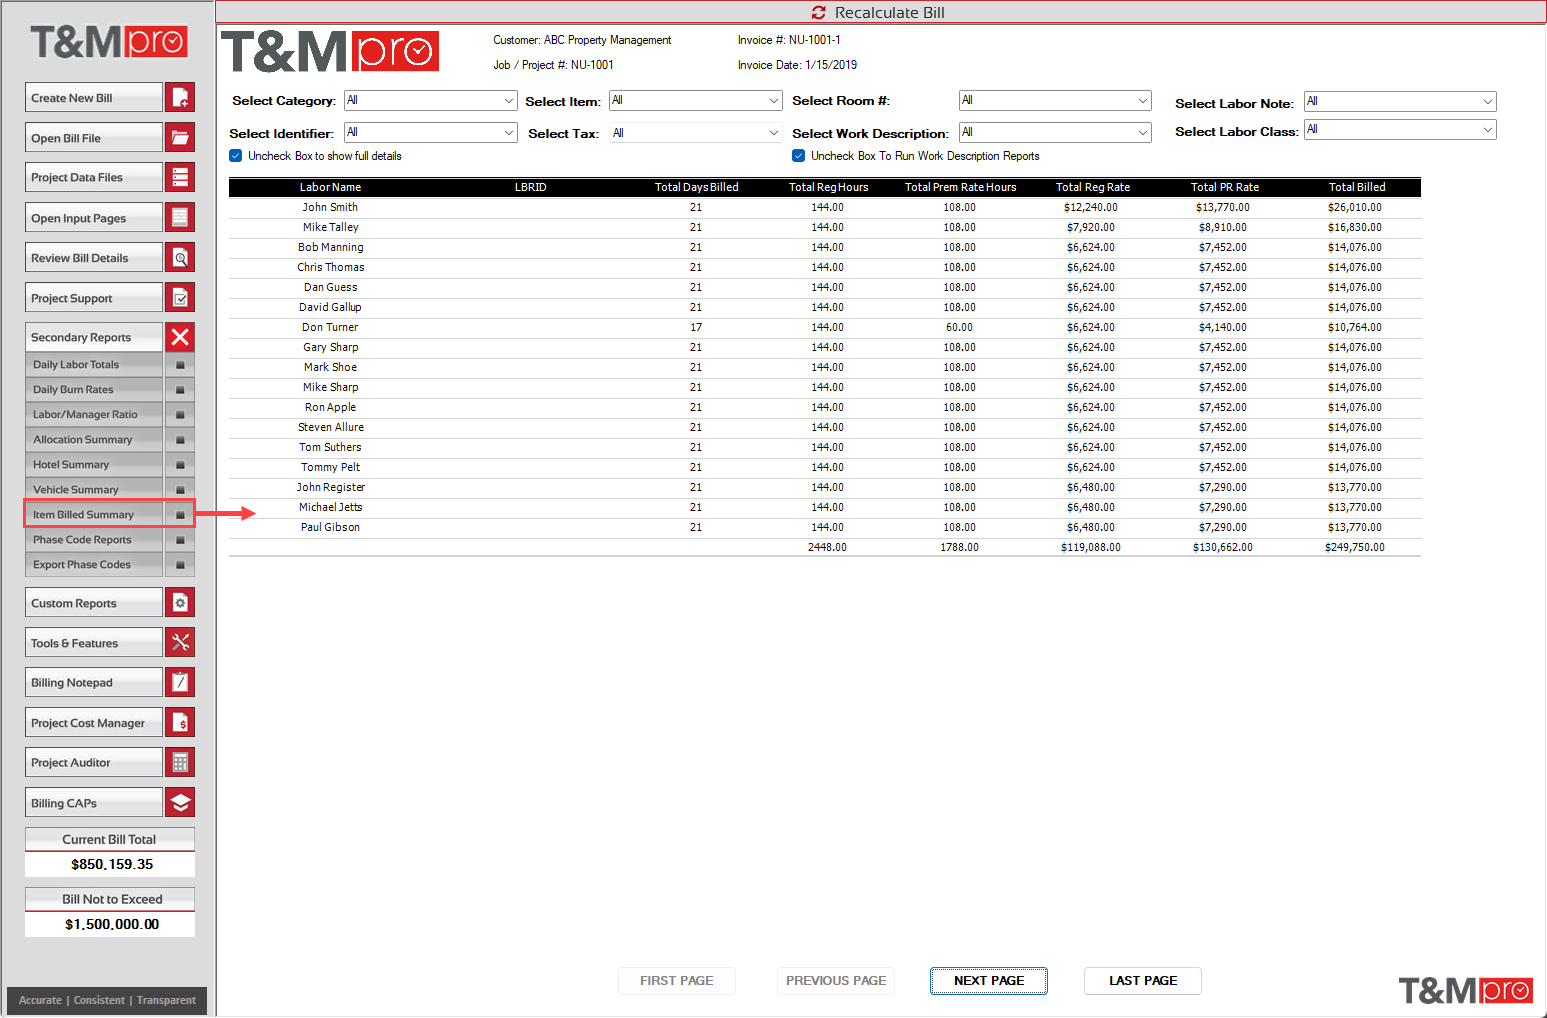Open the Vehicle Summary report

[94, 490]
